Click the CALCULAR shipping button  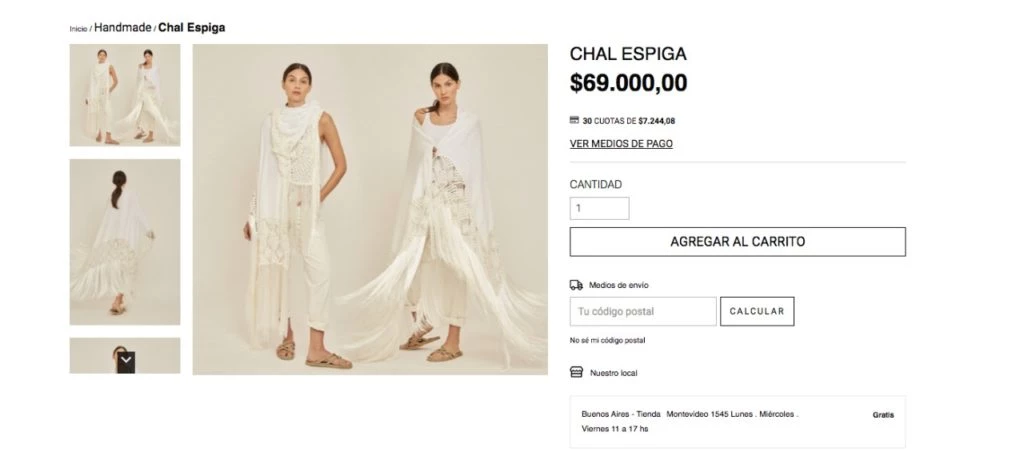pyautogui.click(x=757, y=312)
